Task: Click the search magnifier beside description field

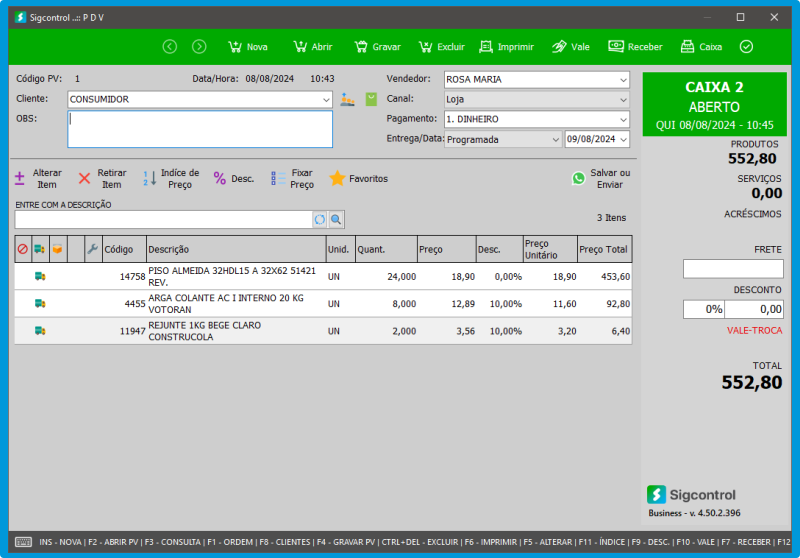Action: 337,219
